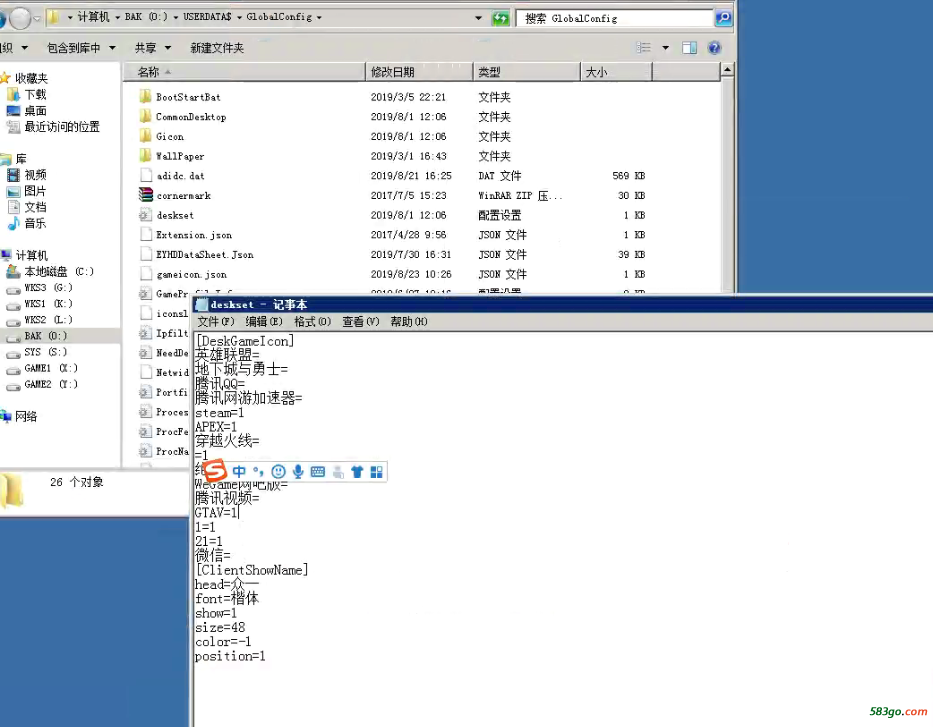
Task: Select the EYHDDataSheet.Json file icon
Action: [145, 254]
